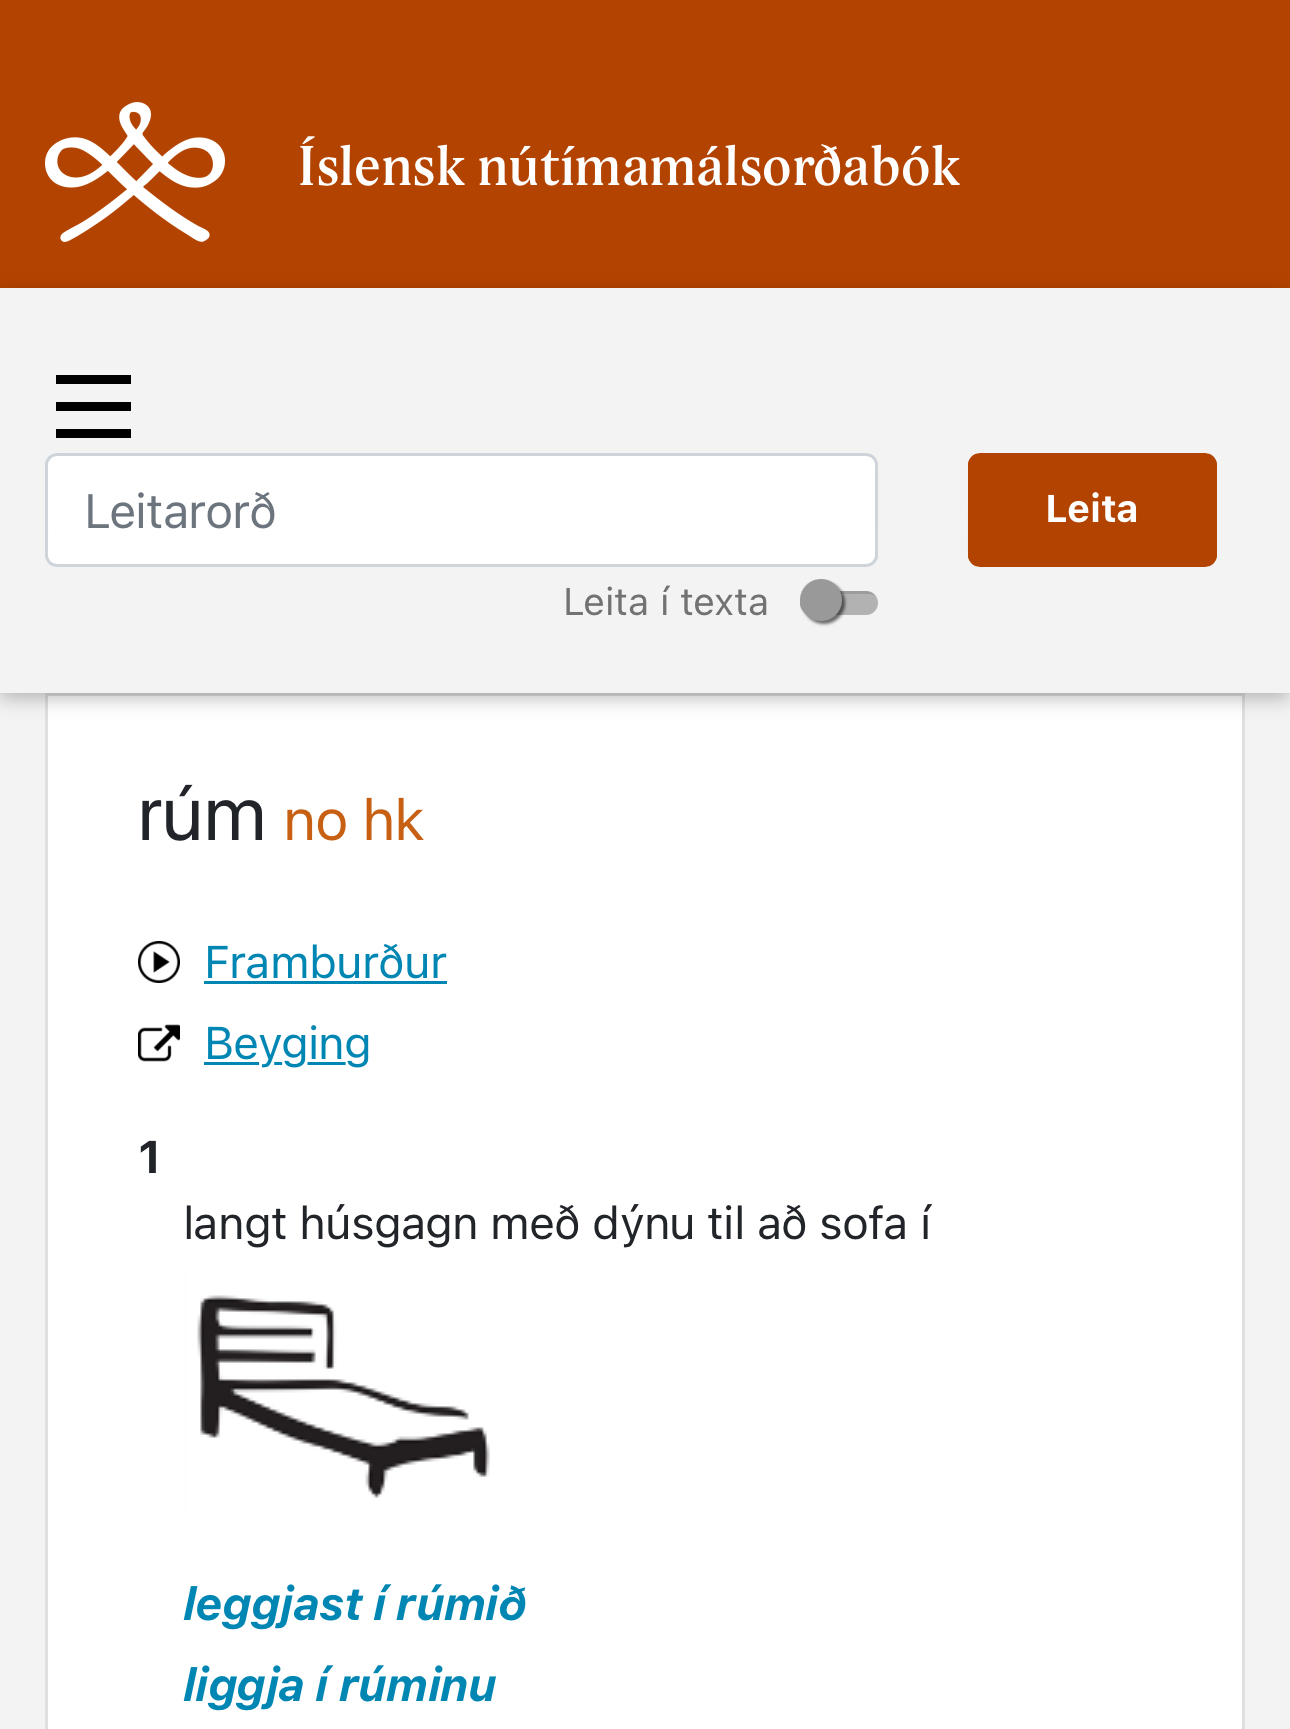Click the 'Leita í texta' label
Screen dimensions: 1290x1729
(x=665, y=603)
